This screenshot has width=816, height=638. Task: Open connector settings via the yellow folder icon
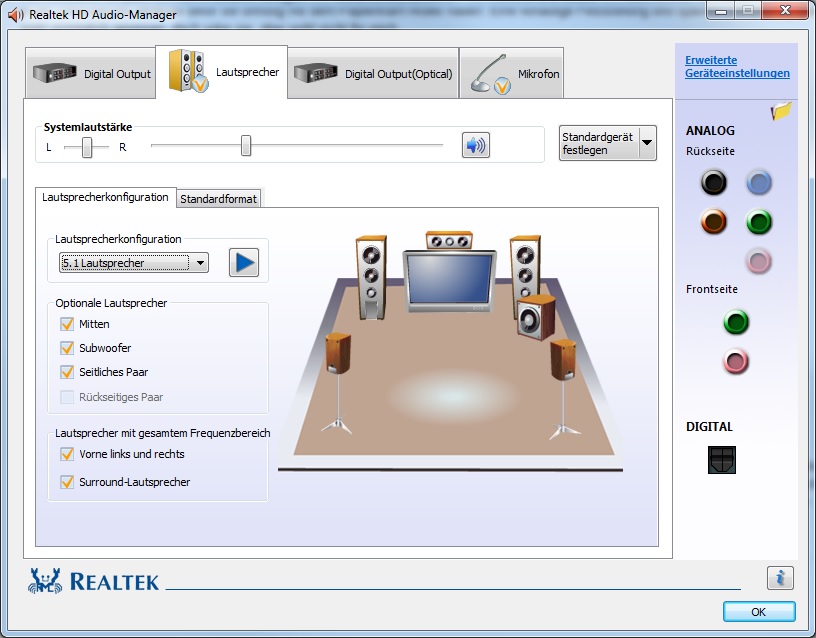pos(781,110)
